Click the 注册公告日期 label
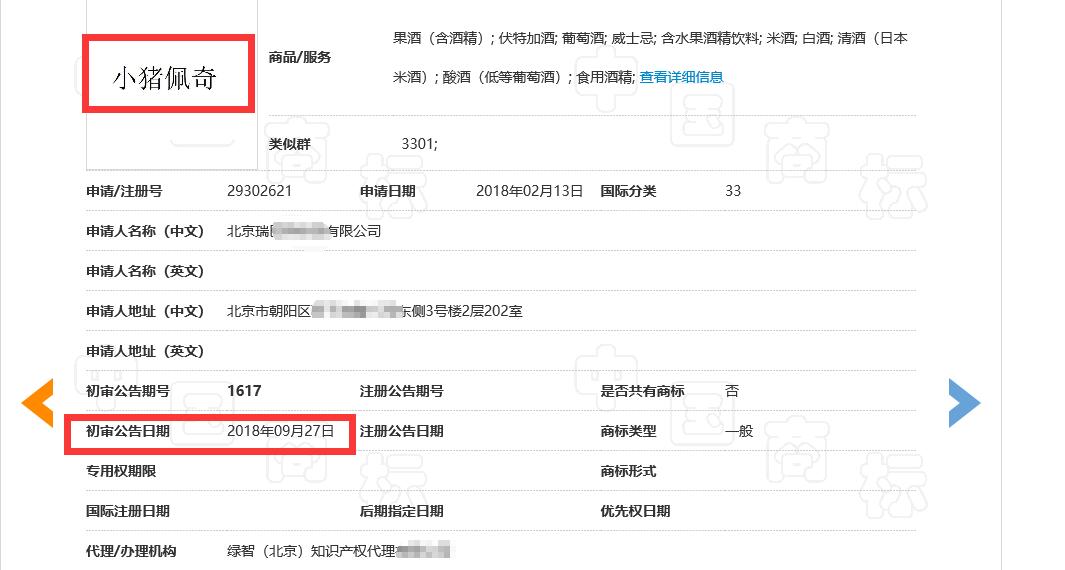1065x570 pixels. [402, 431]
